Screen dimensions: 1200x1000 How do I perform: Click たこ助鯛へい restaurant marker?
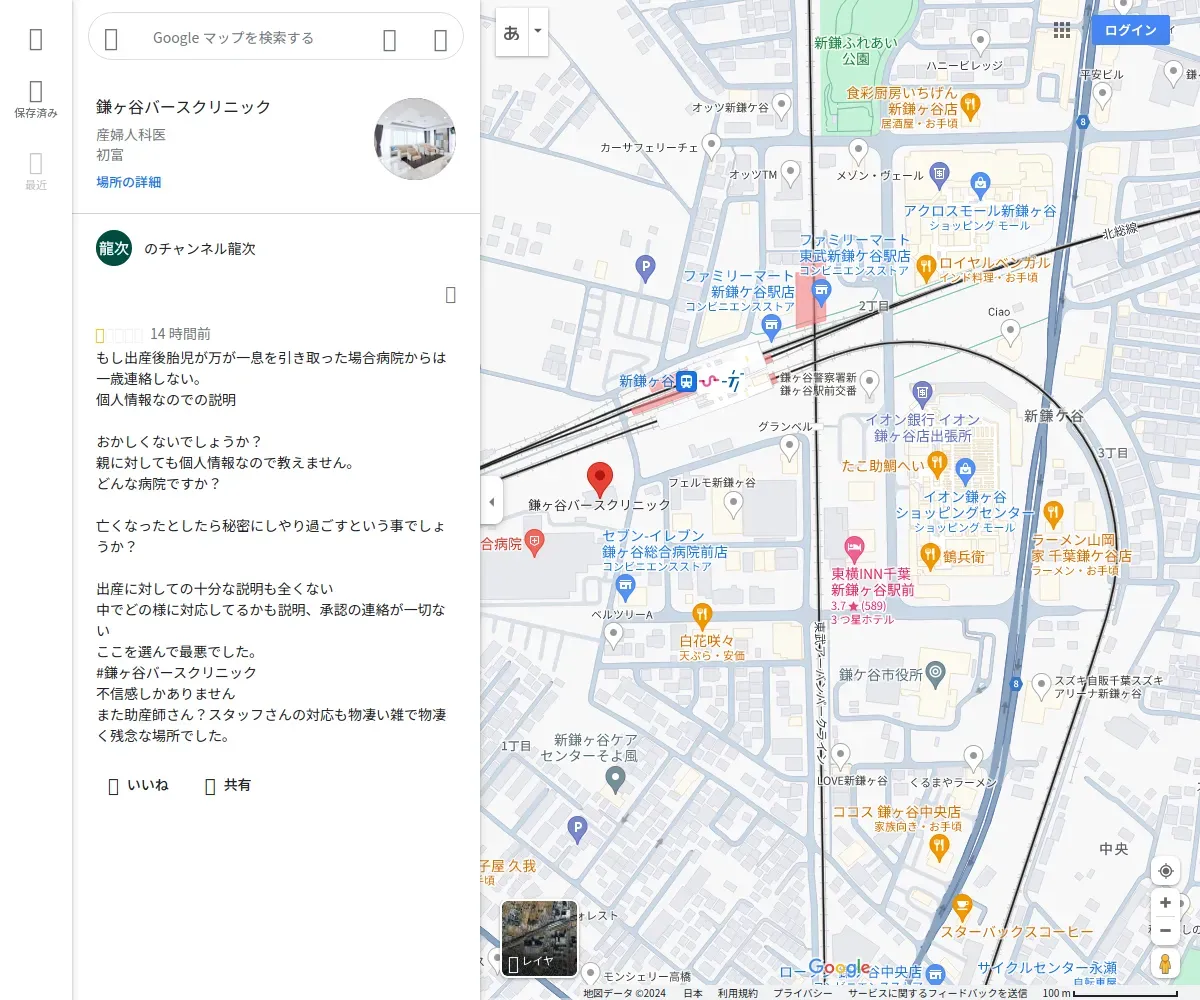click(x=937, y=462)
